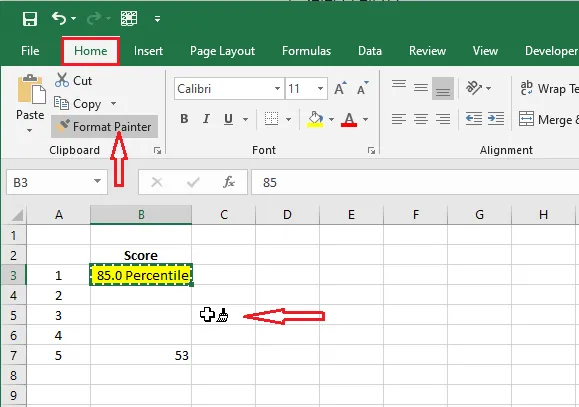
Task: Click the table grid icon in quick access toolbar
Action: coord(129,18)
